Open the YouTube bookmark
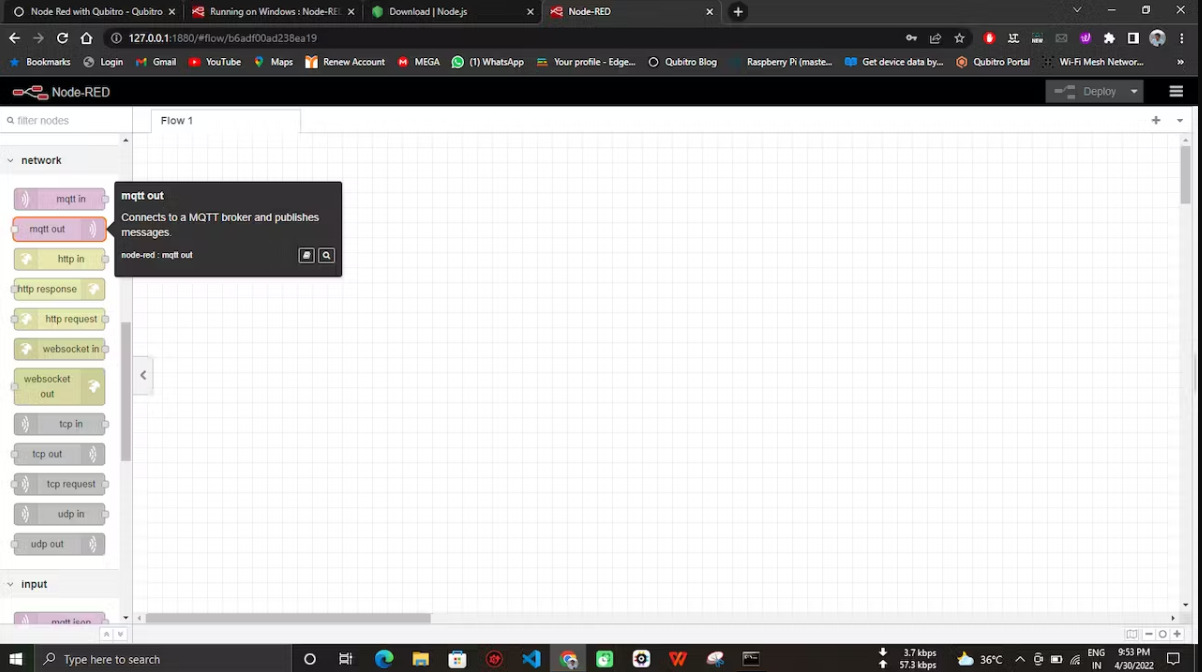 215,62
